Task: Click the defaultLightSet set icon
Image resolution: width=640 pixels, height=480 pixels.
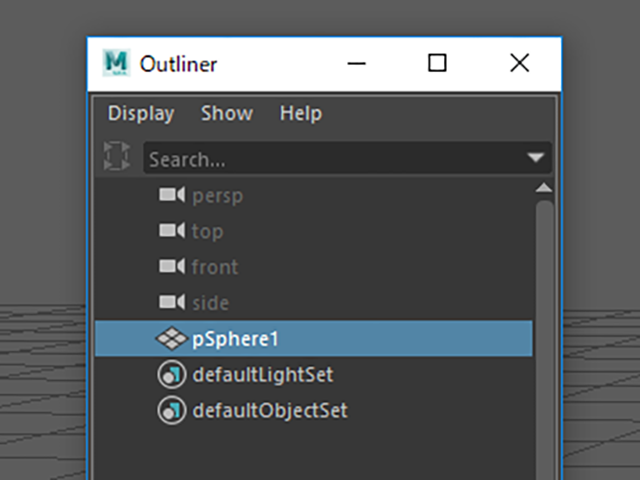Action: point(171,374)
